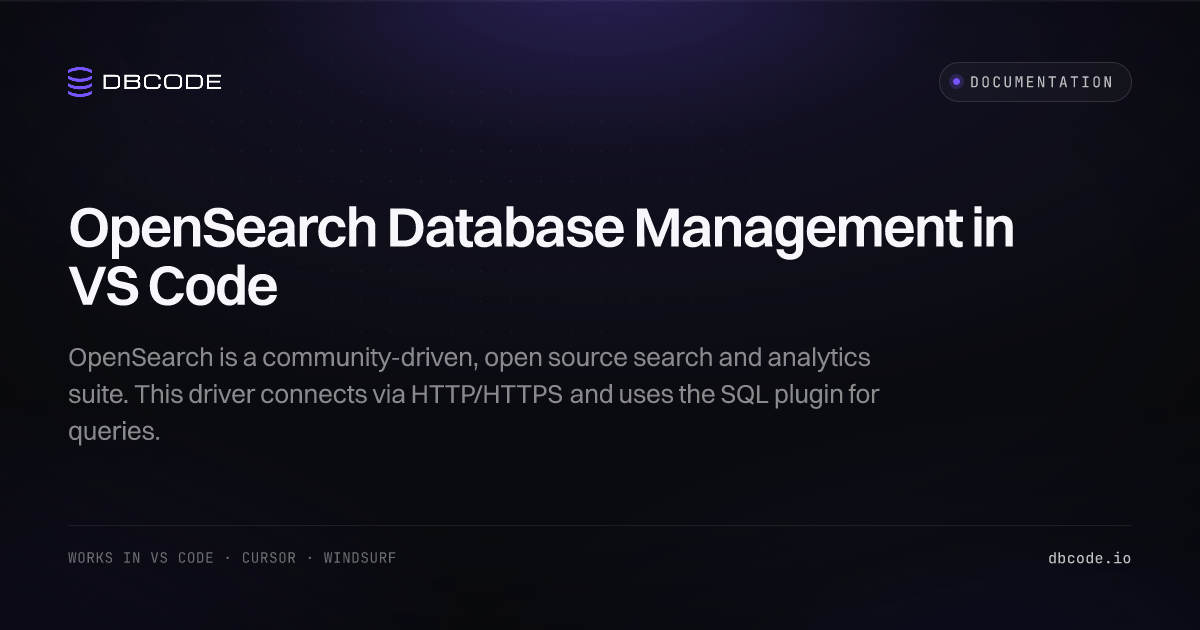Click the DBCODE brand name text
1200x630 pixels.
[162, 82]
